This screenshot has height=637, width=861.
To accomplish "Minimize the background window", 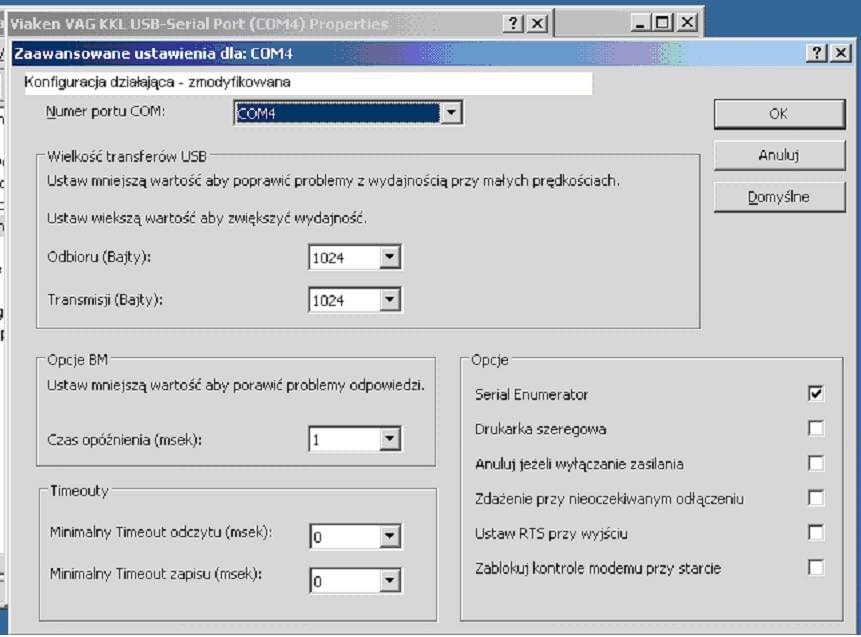I will [x=639, y=23].
